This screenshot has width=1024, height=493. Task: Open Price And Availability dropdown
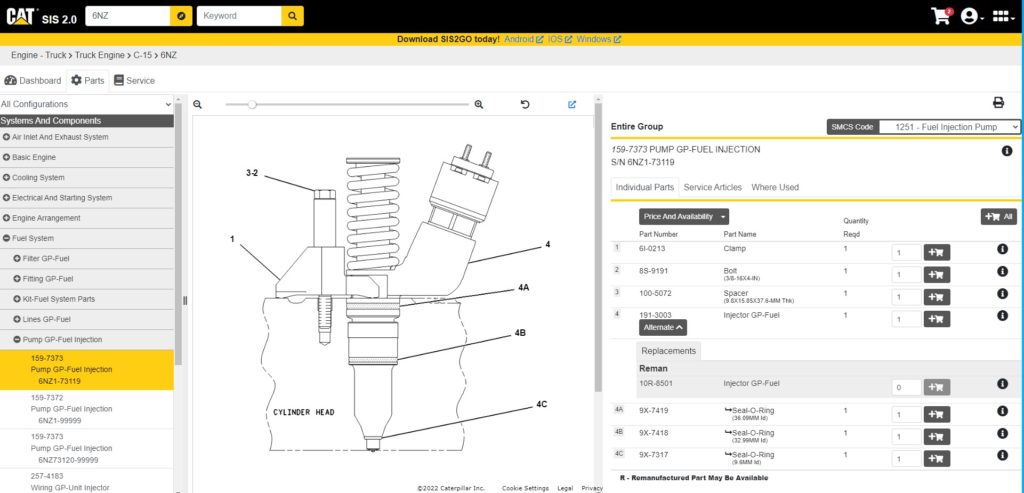pos(684,216)
